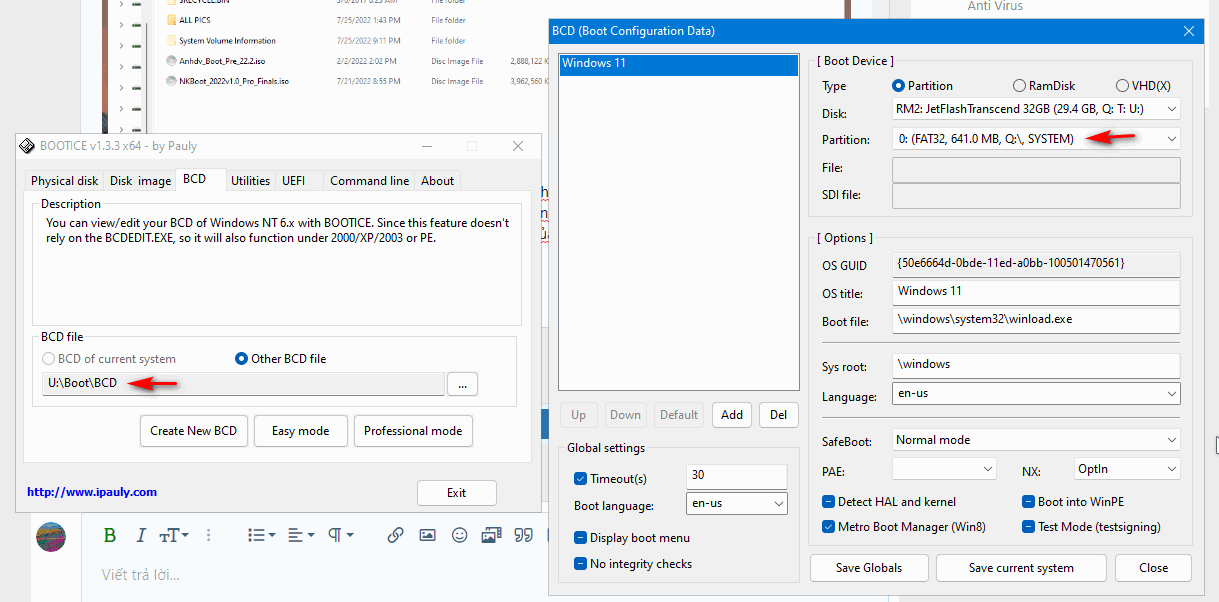Toggle Test Mode (testsigning) checkbox
This screenshot has width=1219, height=602.
tap(1029, 527)
